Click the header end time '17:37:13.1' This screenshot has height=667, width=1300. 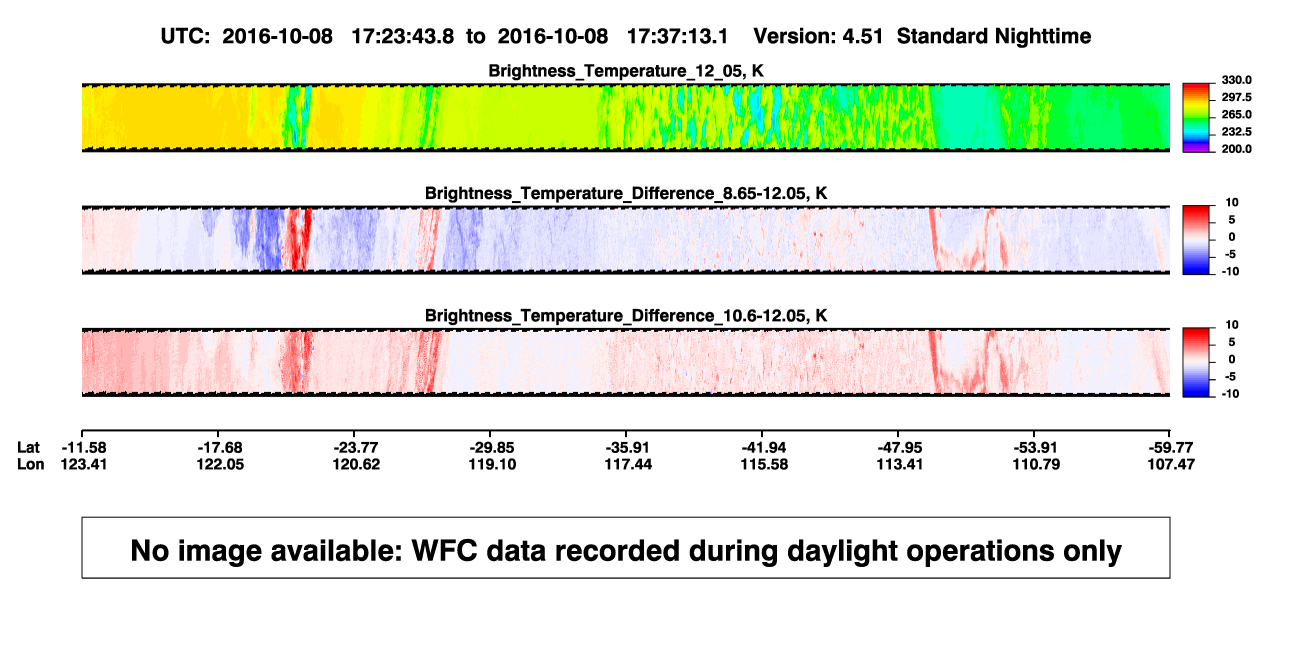[x=679, y=36]
